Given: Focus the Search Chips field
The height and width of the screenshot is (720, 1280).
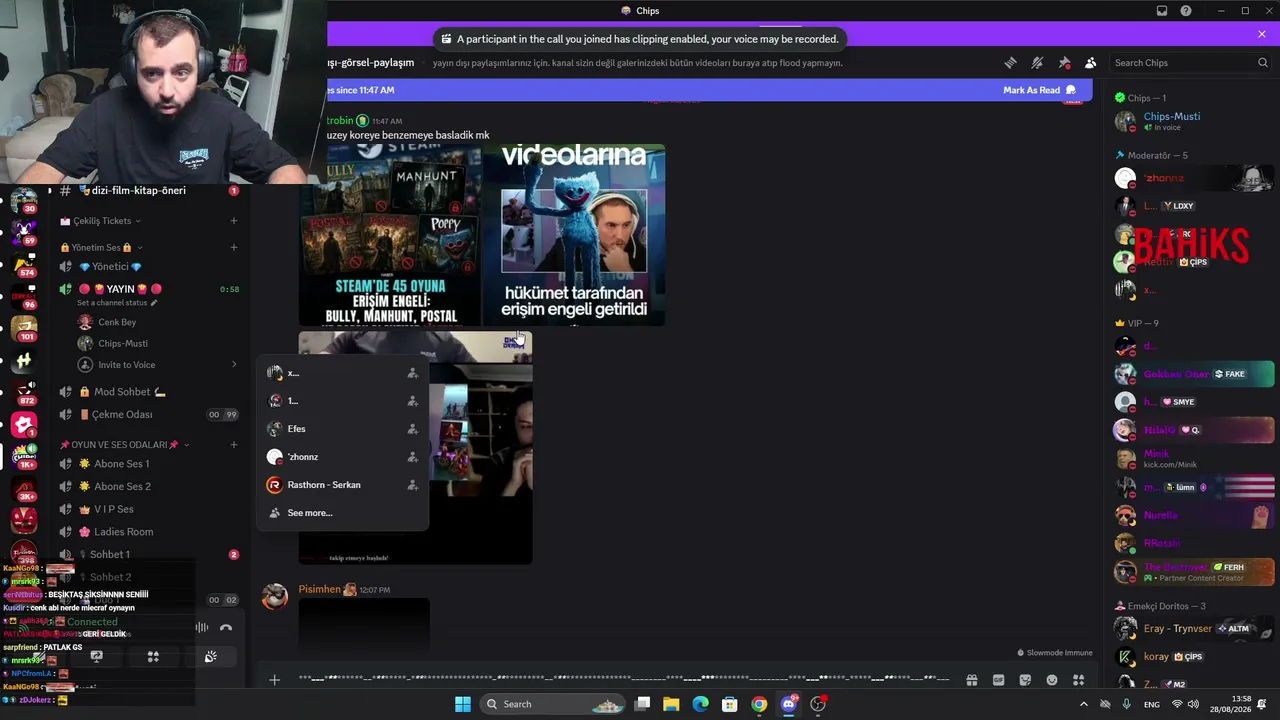Looking at the screenshot, I should click(x=1190, y=63).
